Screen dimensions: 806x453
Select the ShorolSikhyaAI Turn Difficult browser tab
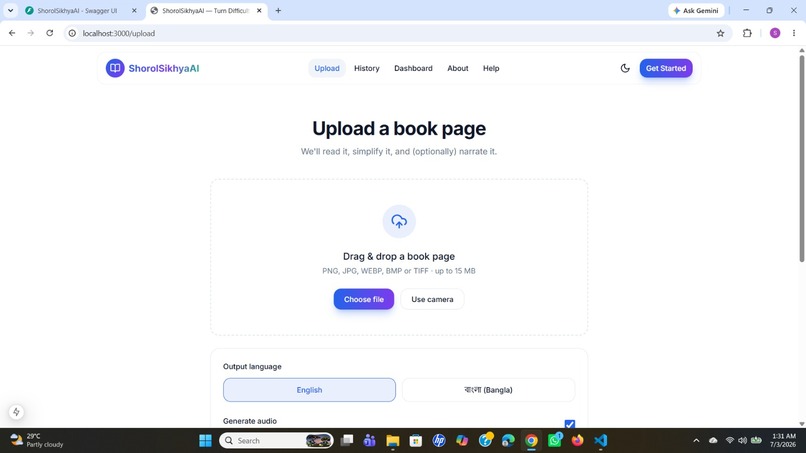click(x=207, y=10)
